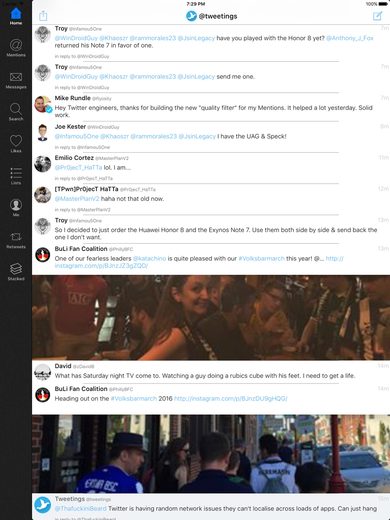Screen dimensions: 390x520
Task: Select Joe Kester's 'I have the UAG & Speck!' text
Action: pos(252,136)
